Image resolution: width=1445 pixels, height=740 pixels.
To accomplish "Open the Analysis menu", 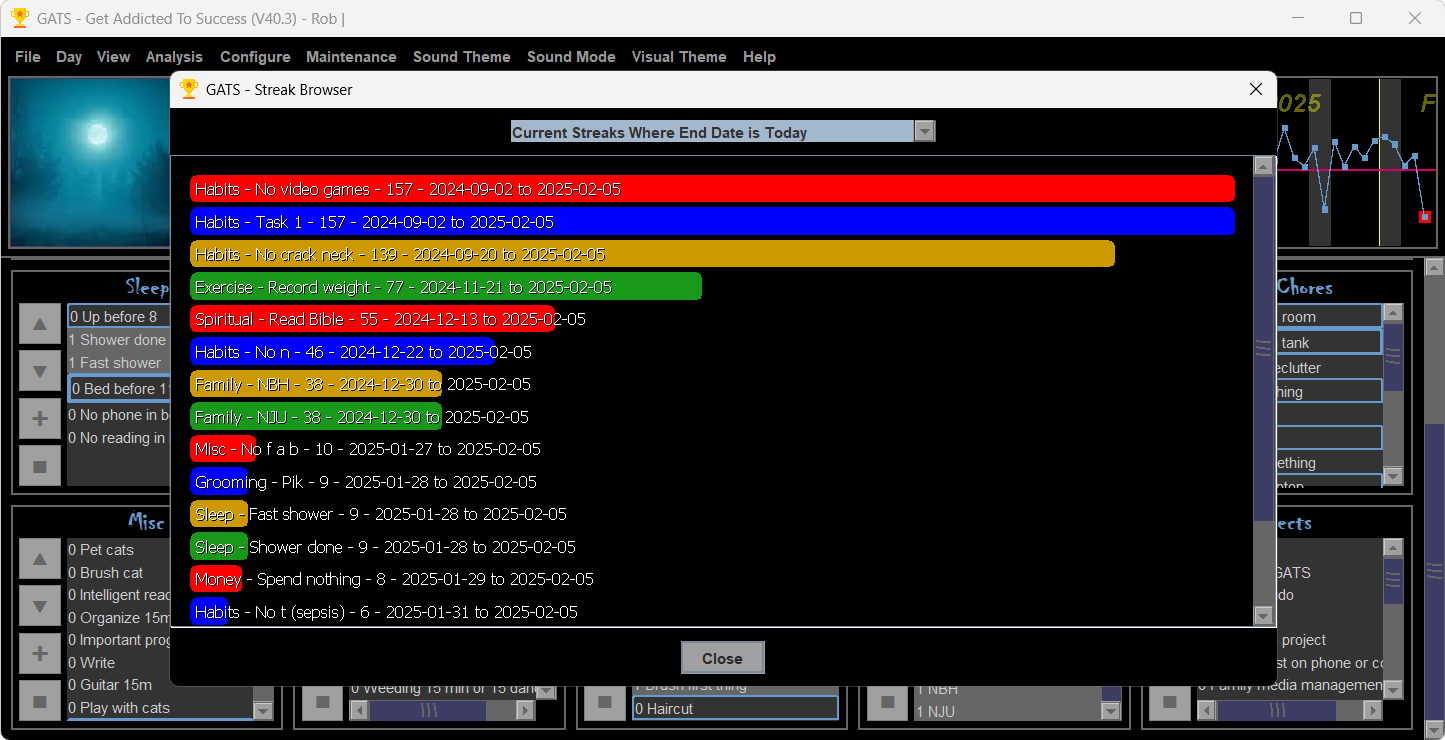I will pos(174,57).
